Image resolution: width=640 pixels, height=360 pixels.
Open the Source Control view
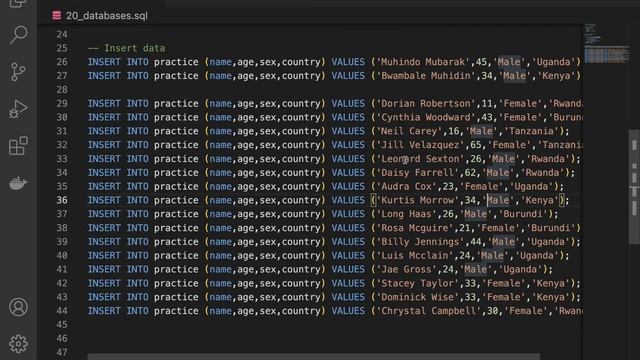coord(18,72)
